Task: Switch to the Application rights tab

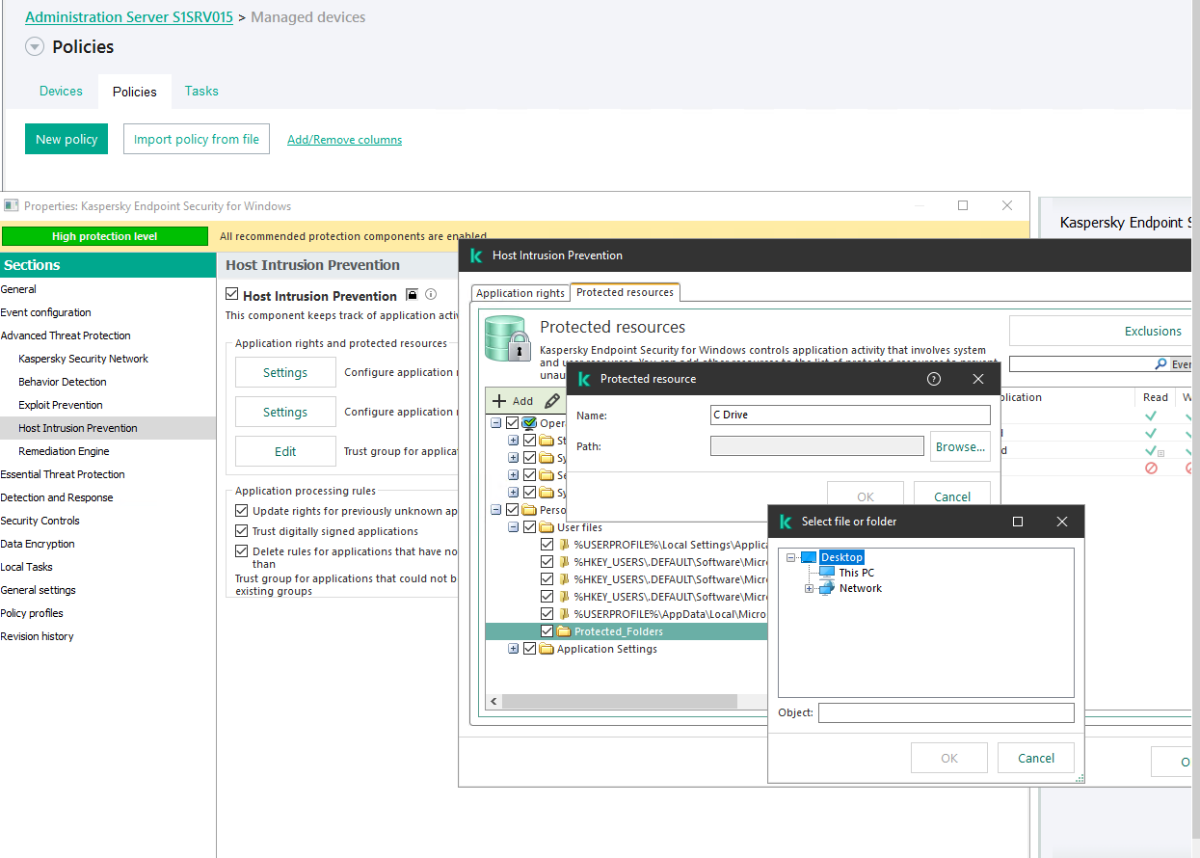Action: [520, 293]
